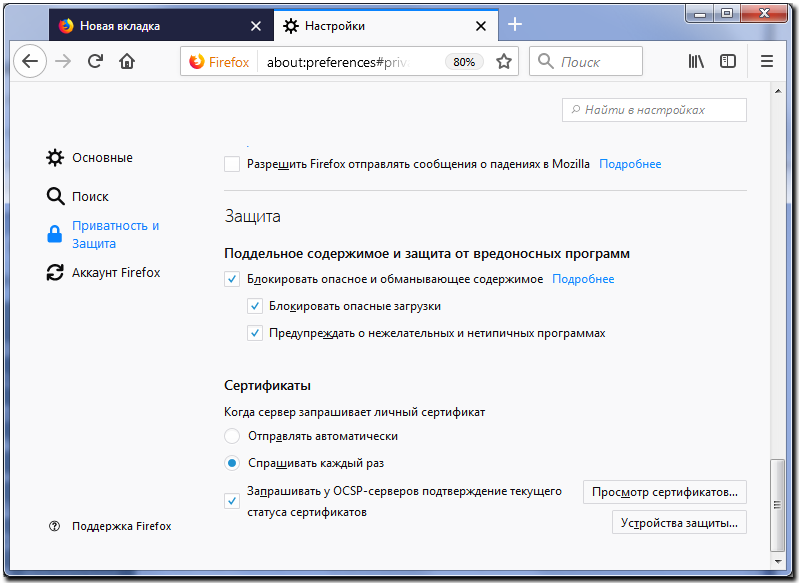
Task: Uncheck Блокировать опасные загрузки
Action: coord(255,306)
